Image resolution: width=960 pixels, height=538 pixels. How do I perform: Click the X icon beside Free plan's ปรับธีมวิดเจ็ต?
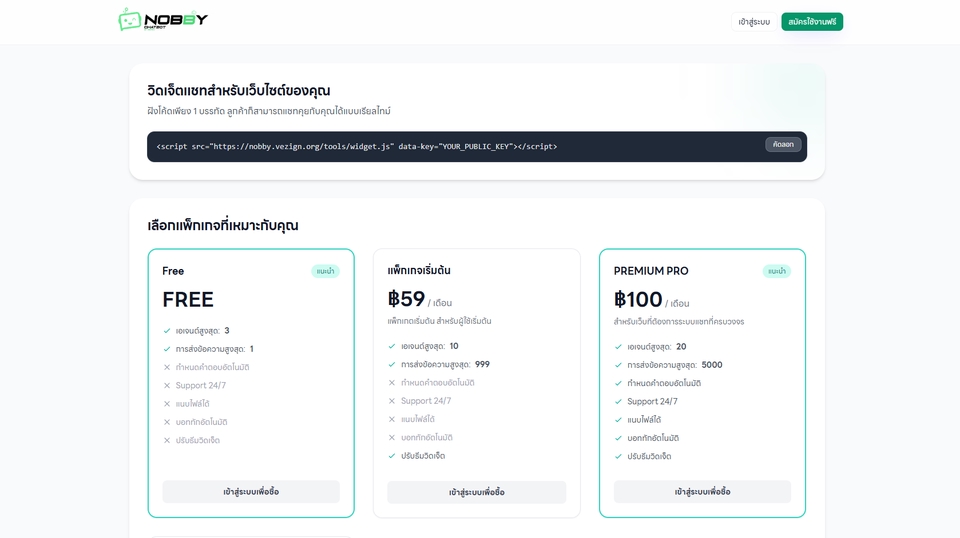click(167, 440)
